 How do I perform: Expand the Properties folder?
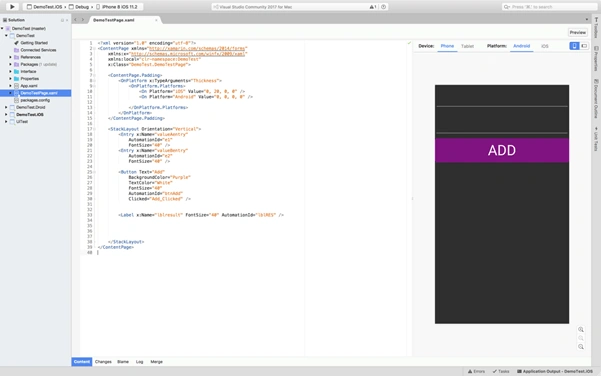pos(10,79)
